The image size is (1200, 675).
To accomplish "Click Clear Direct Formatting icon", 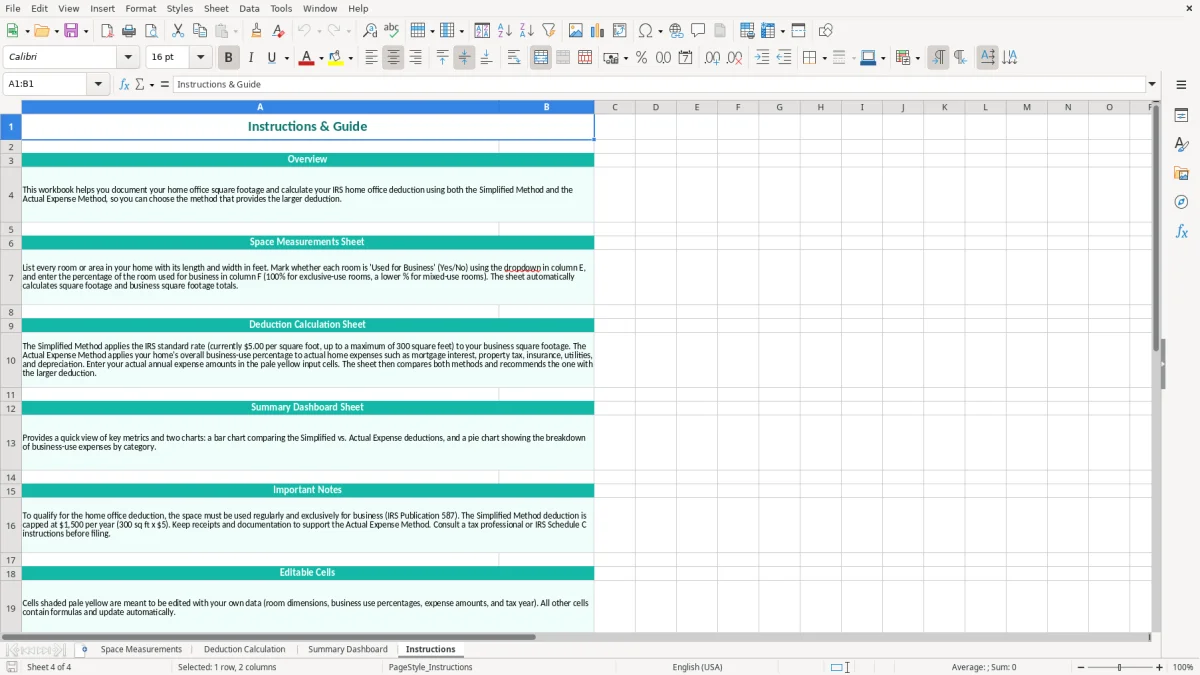I will point(278,31).
